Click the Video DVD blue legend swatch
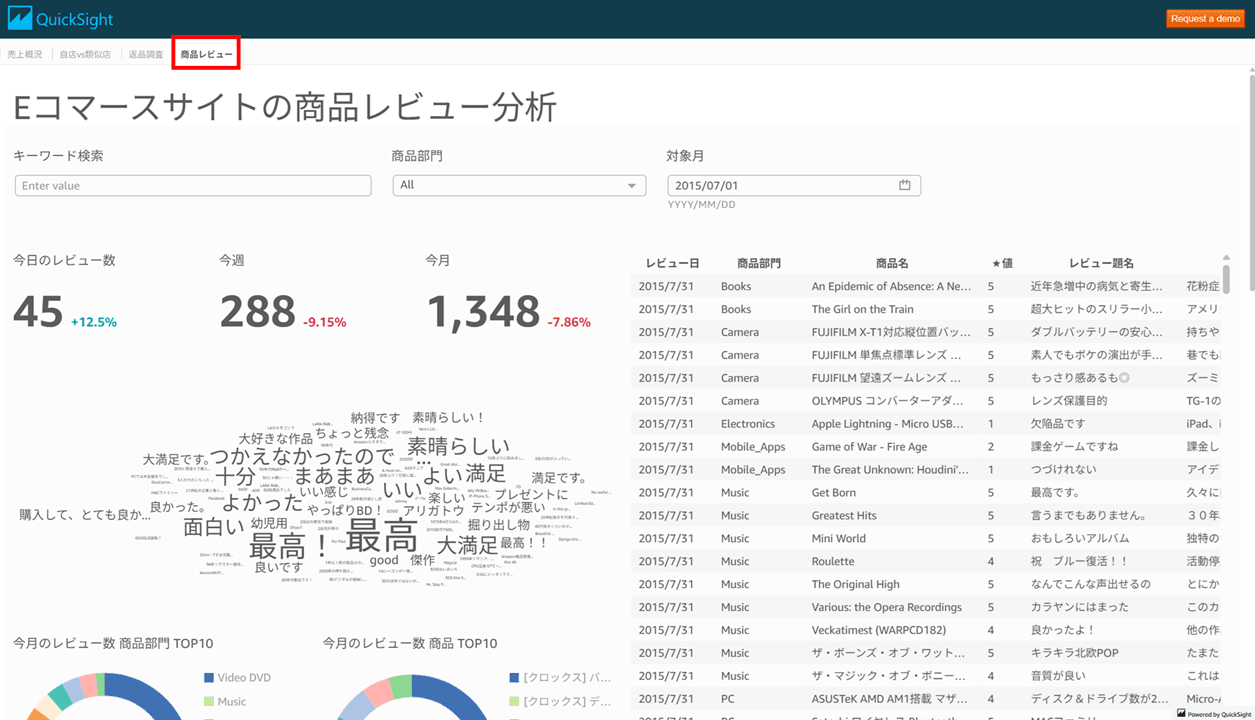The image size is (1255, 720). (x=209, y=677)
